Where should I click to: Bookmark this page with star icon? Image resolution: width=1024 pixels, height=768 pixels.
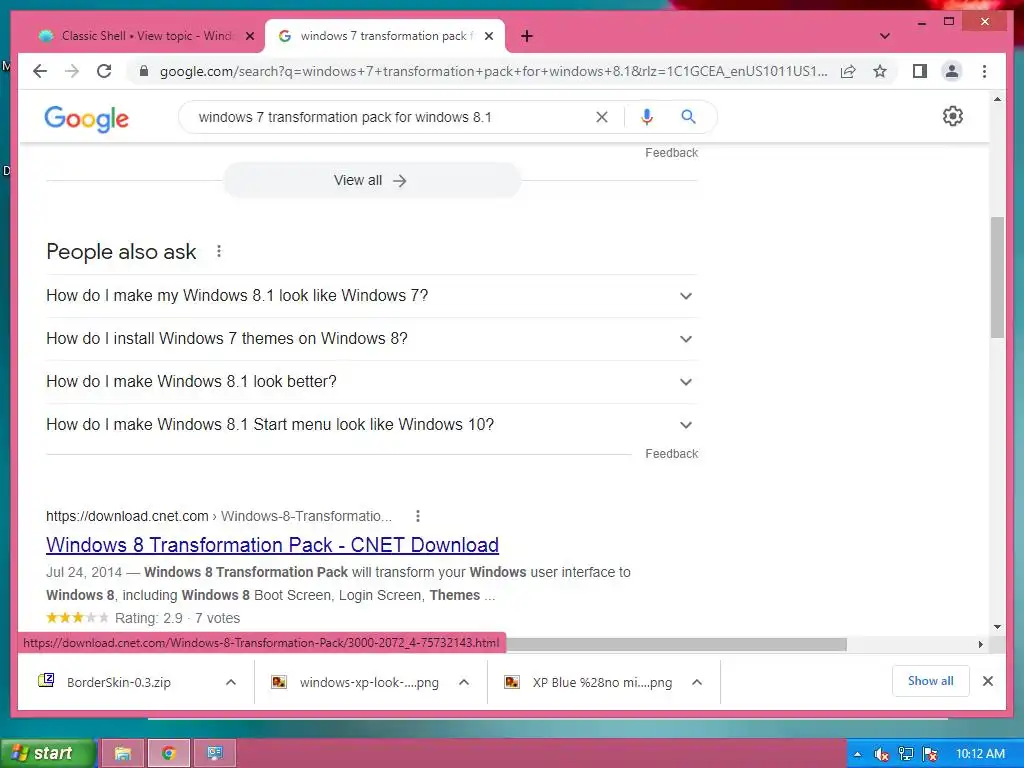tap(880, 71)
